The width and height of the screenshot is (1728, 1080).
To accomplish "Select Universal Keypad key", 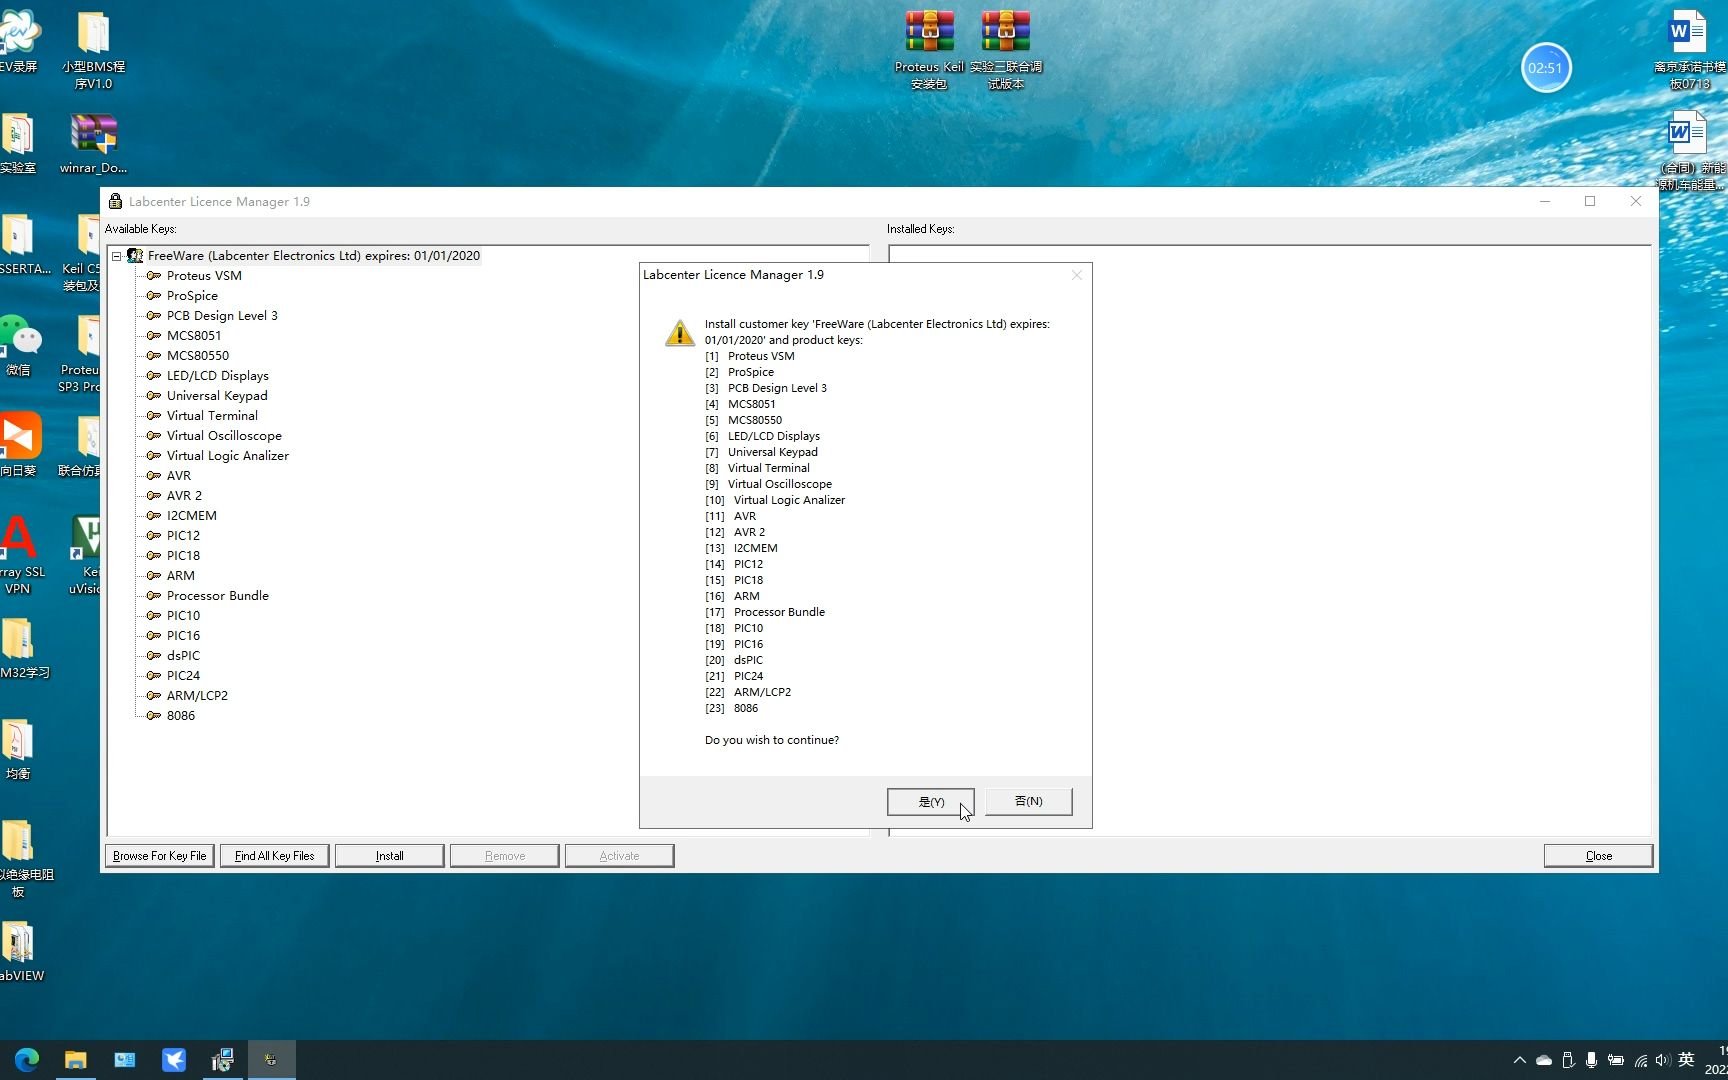I will click(217, 396).
